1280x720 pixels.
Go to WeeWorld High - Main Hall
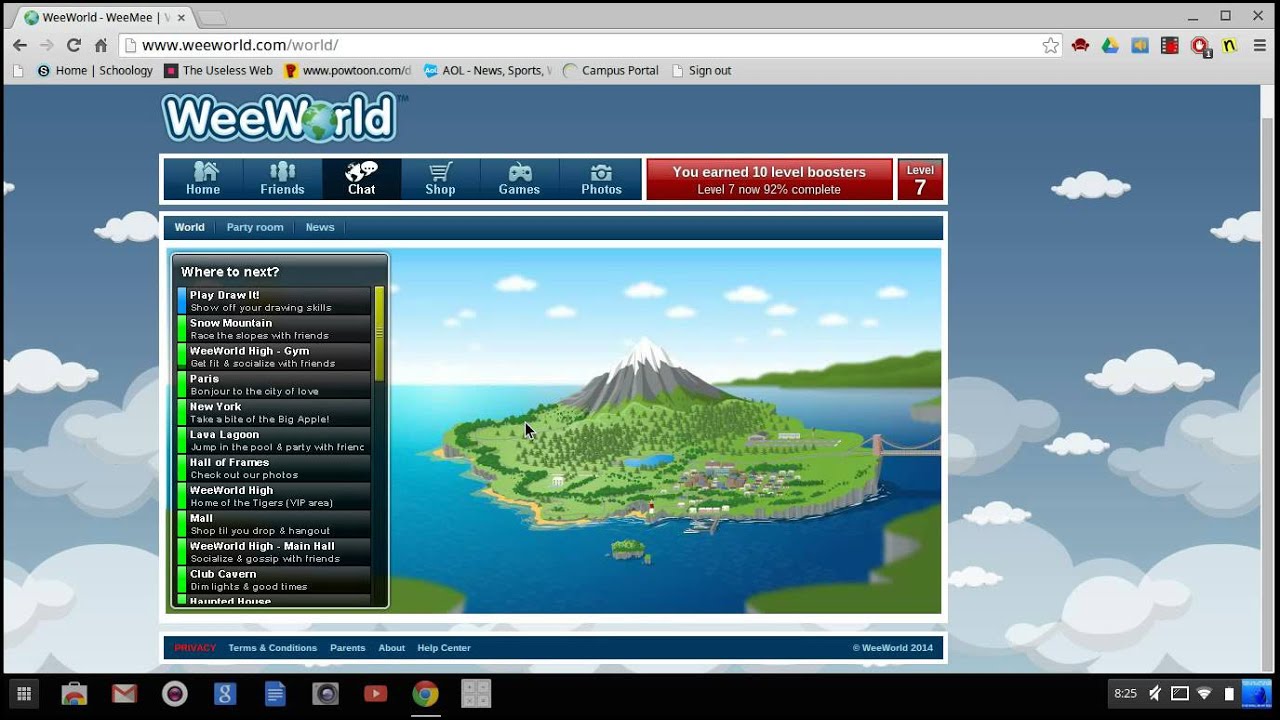[274, 553]
